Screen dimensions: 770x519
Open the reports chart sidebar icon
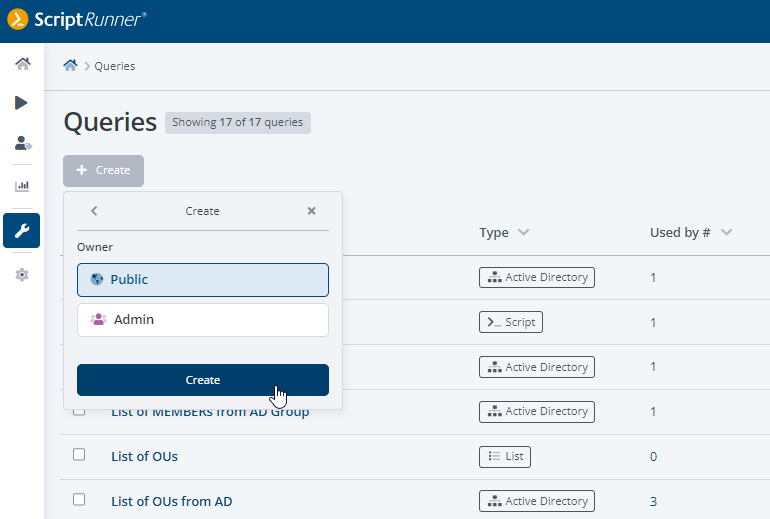click(22, 186)
